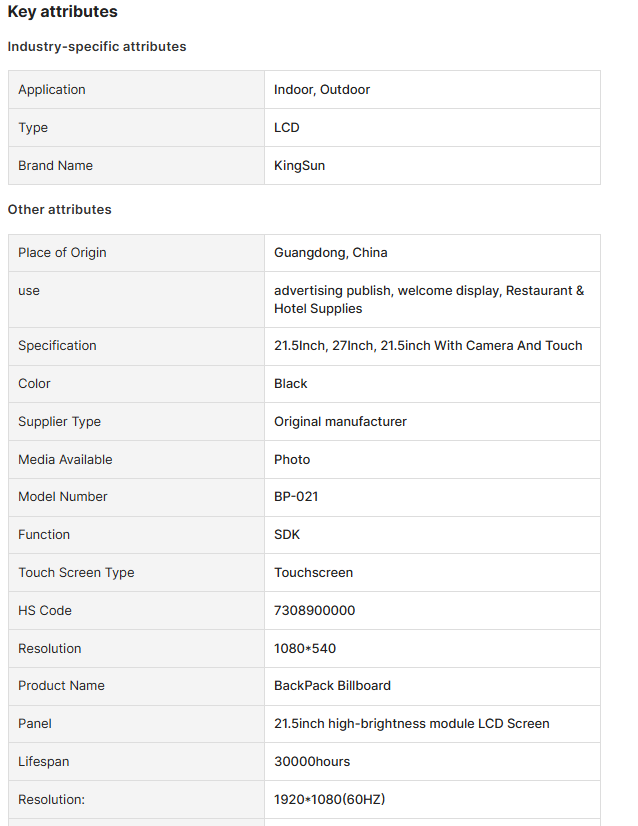Image resolution: width=638 pixels, height=826 pixels.
Task: Click the Original manufacturer supplier type value
Action: click(340, 421)
